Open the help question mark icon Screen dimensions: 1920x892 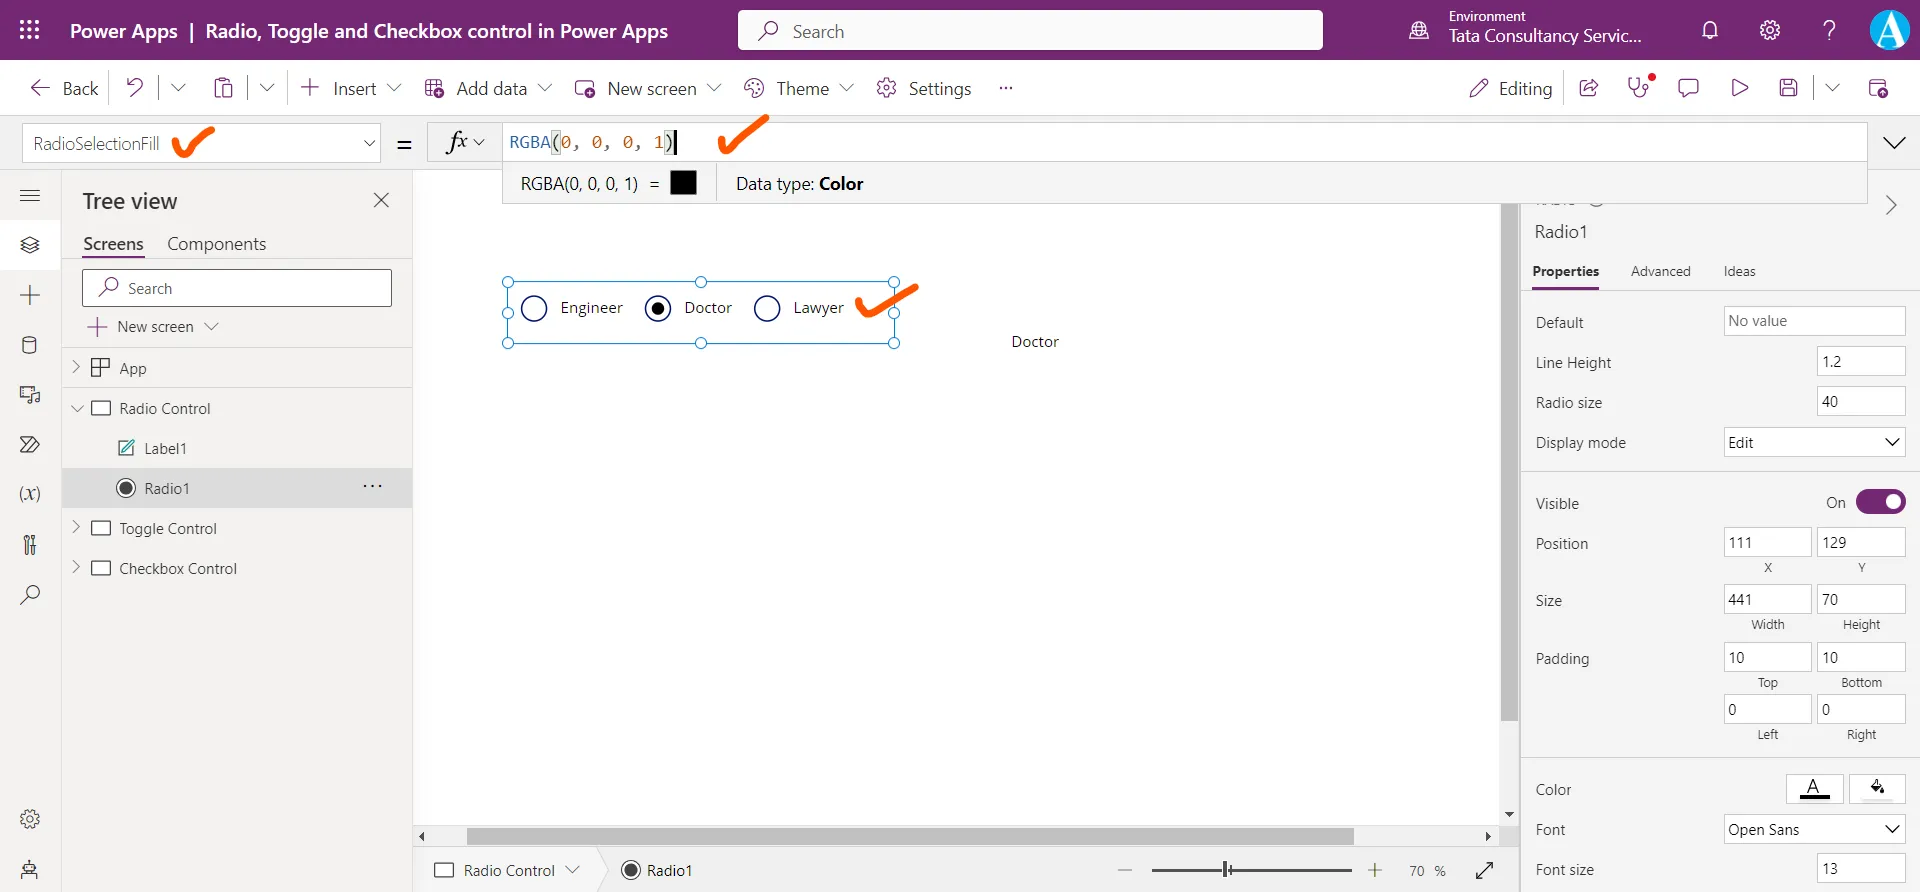1829,30
